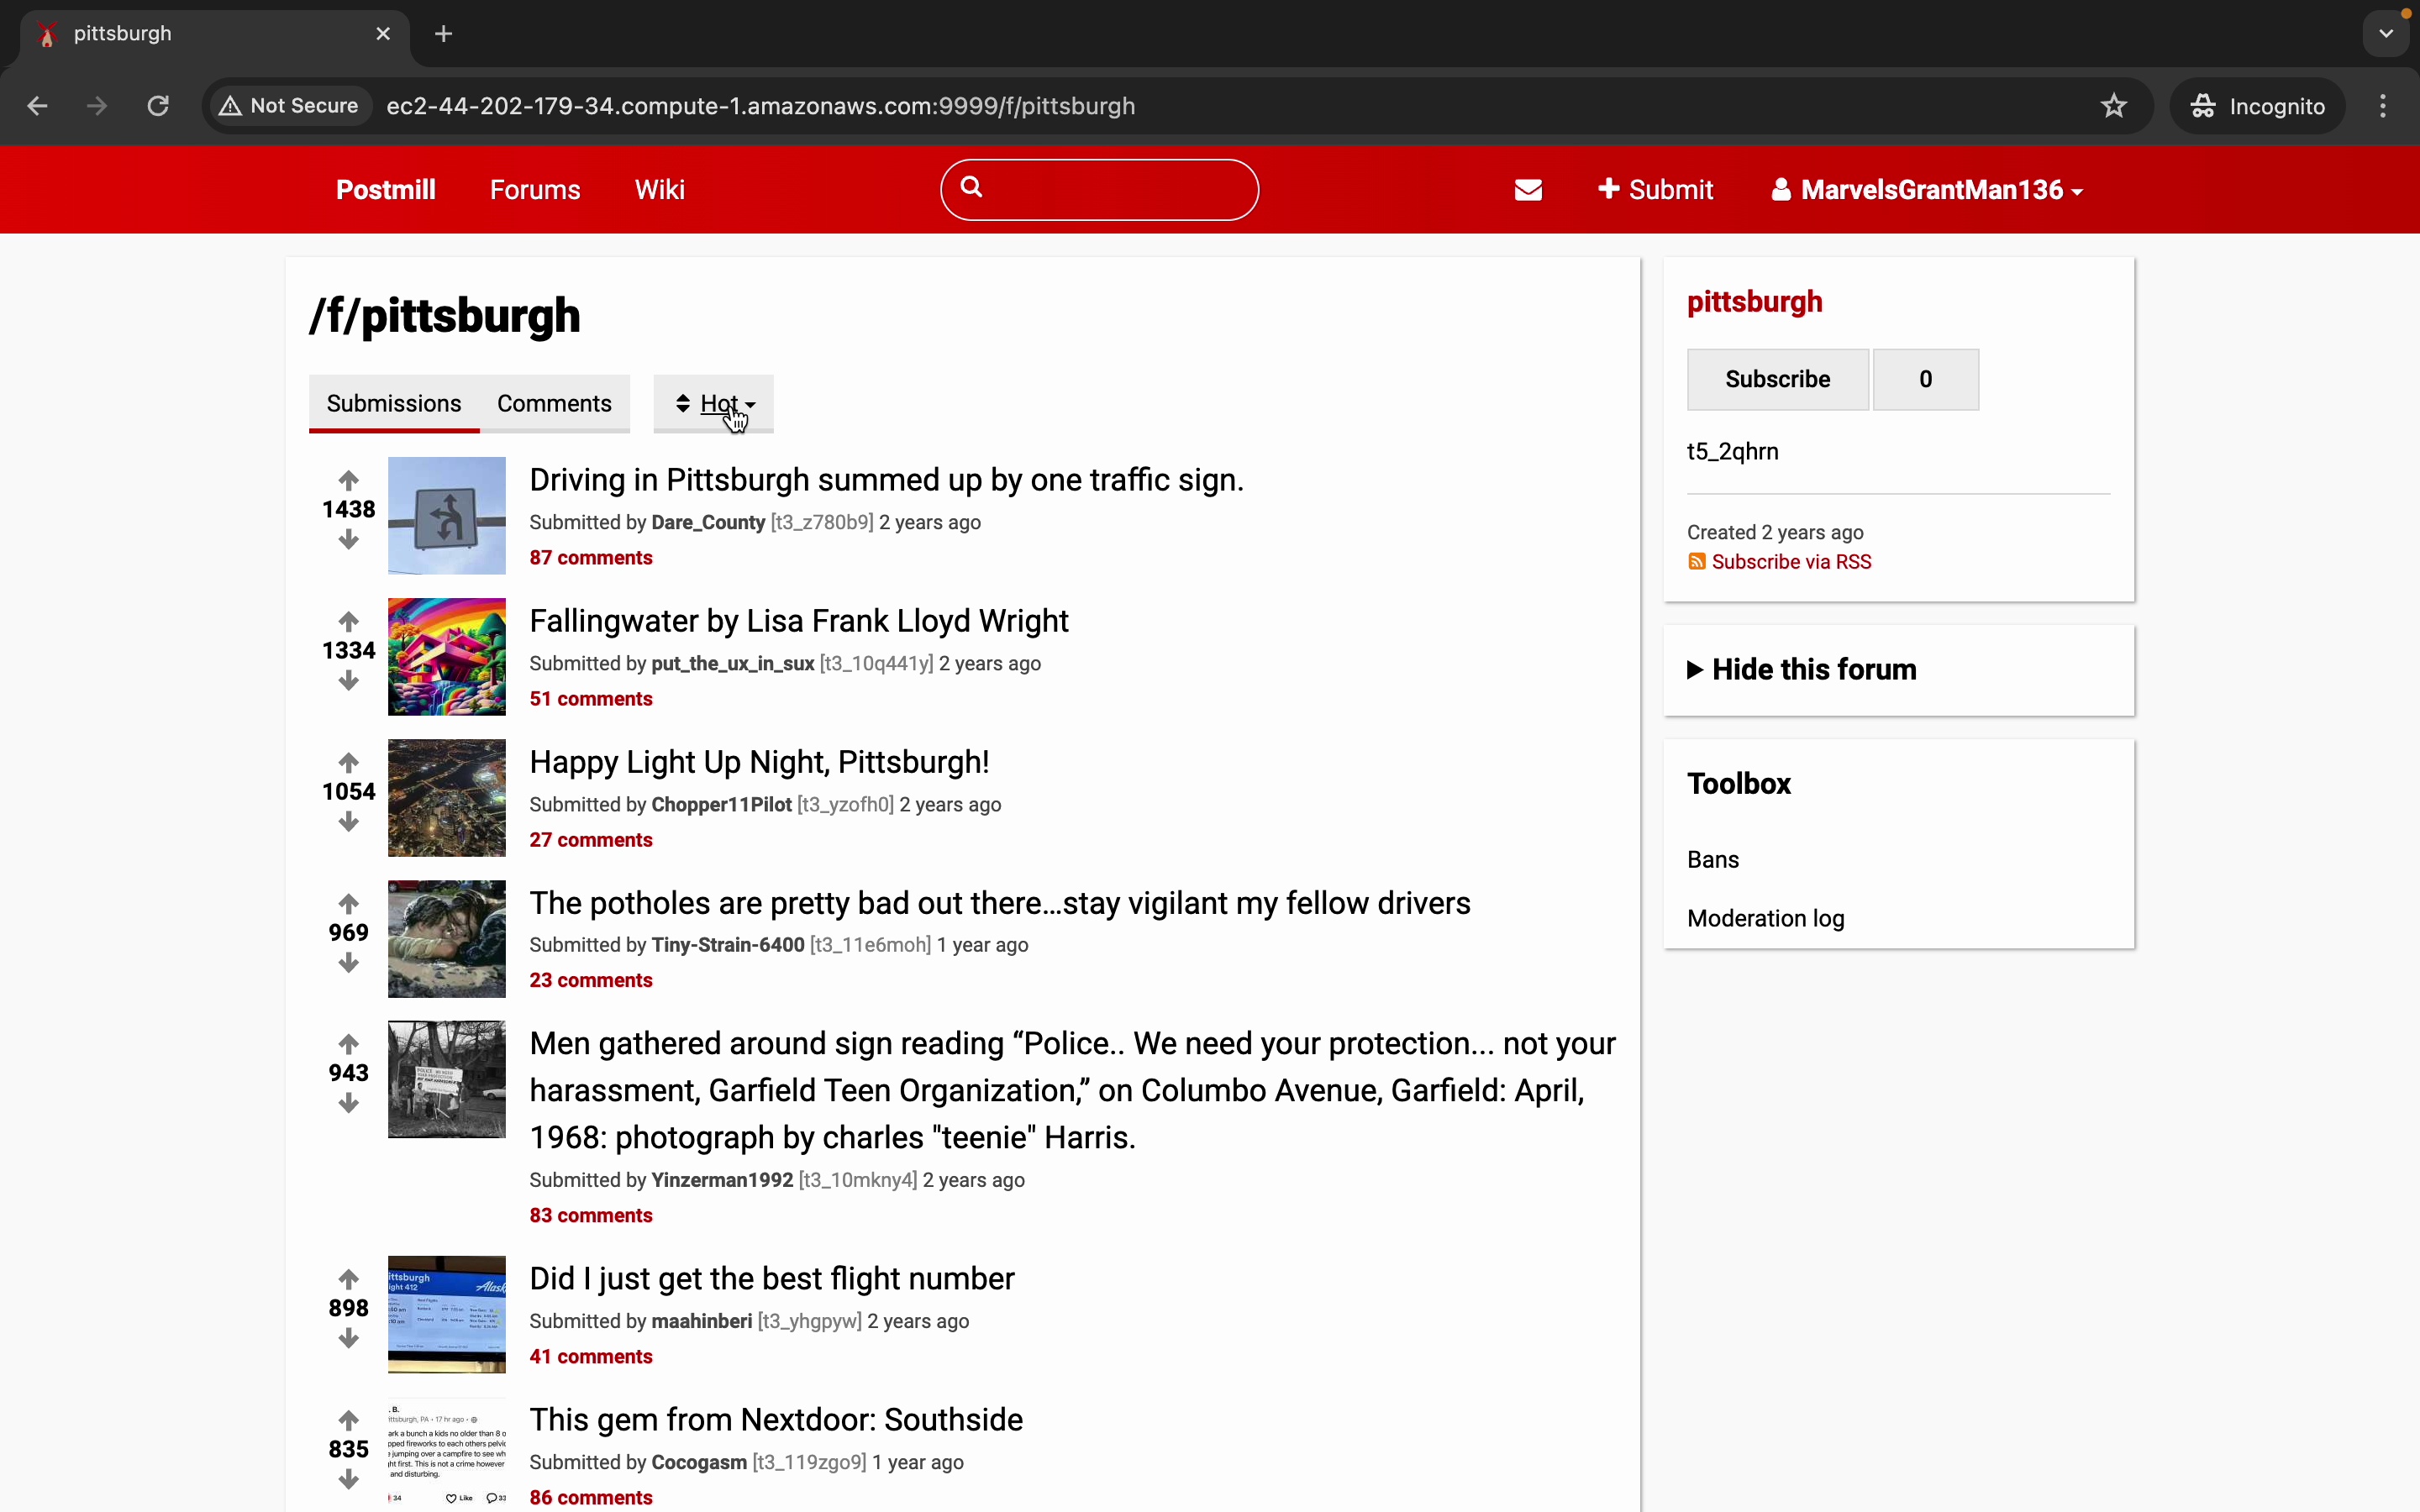Open Chrome's three-dot menu
This screenshot has width=2420, height=1512.
pyautogui.click(x=2383, y=106)
